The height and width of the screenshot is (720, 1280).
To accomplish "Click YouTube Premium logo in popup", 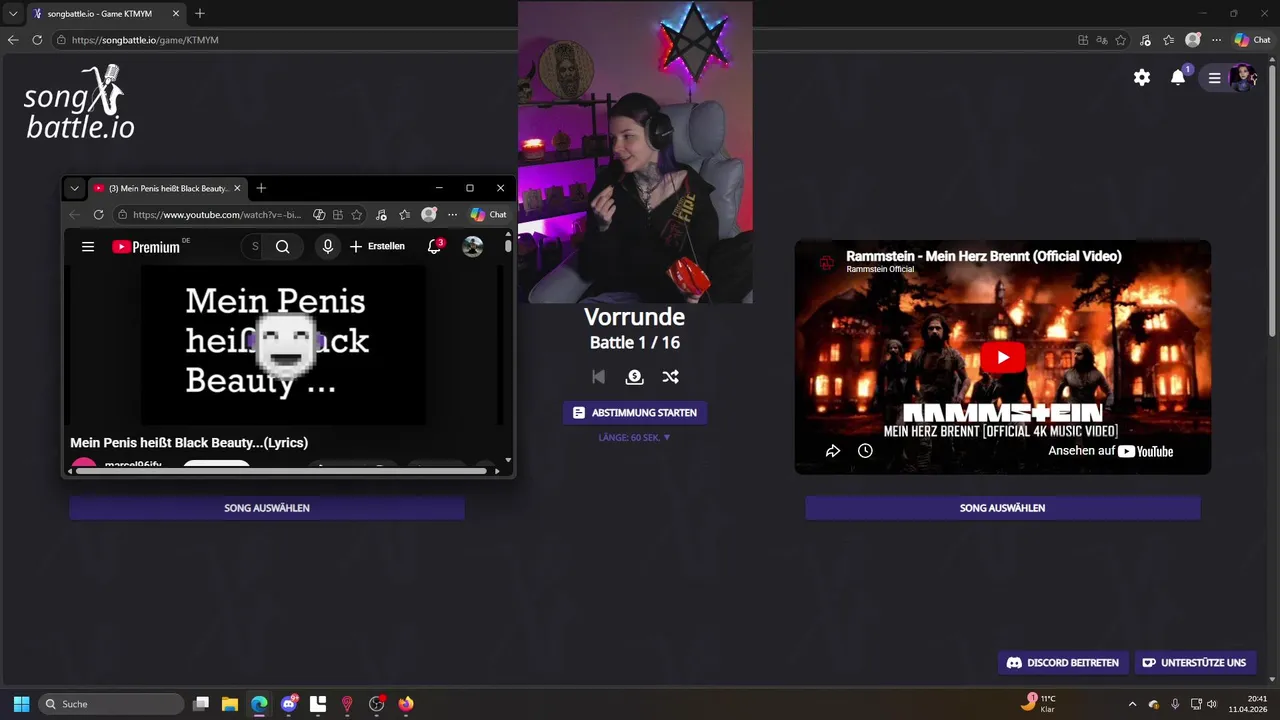I will tap(146, 246).
